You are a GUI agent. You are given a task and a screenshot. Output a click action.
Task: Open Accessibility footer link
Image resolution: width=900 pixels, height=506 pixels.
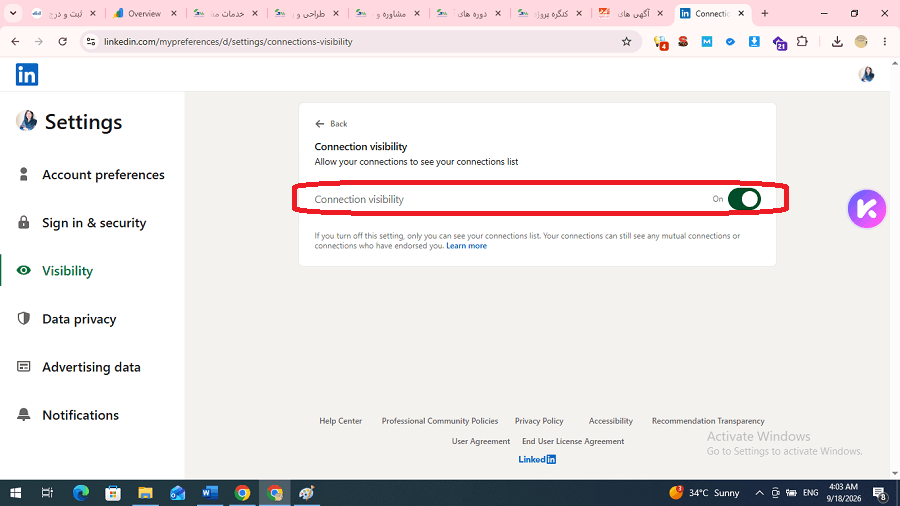(x=611, y=421)
